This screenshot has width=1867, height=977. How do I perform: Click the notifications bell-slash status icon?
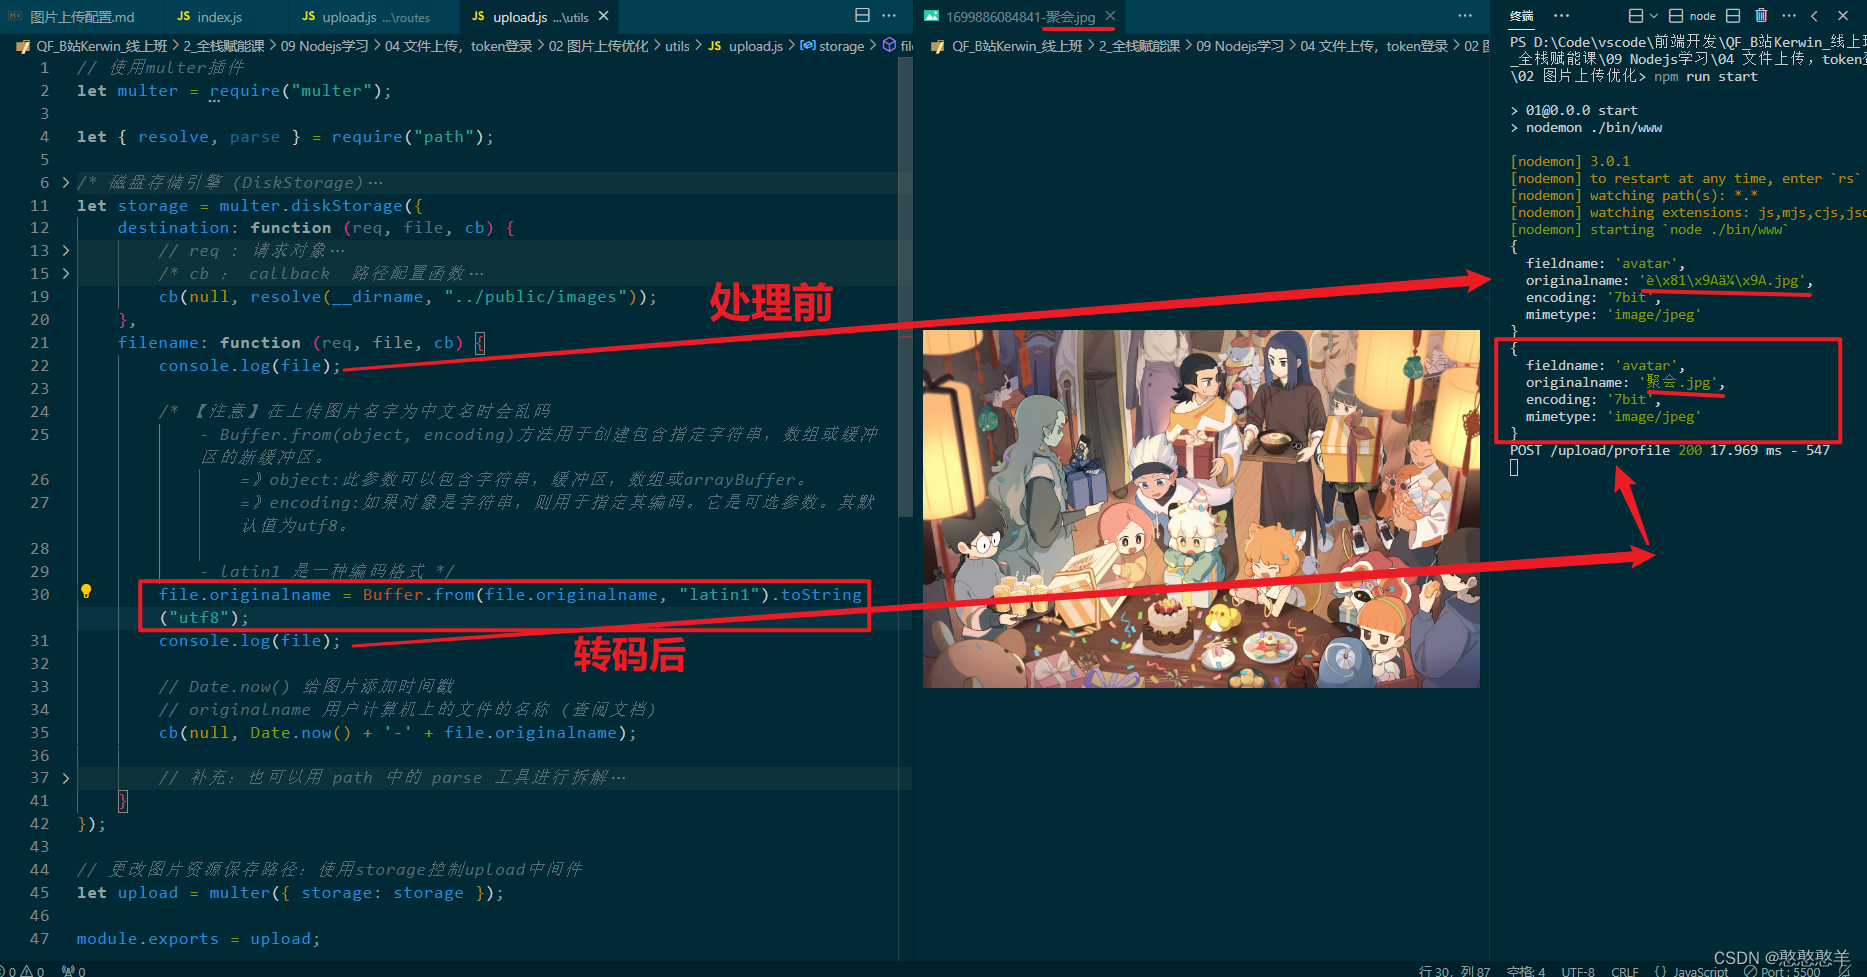coord(1845,971)
